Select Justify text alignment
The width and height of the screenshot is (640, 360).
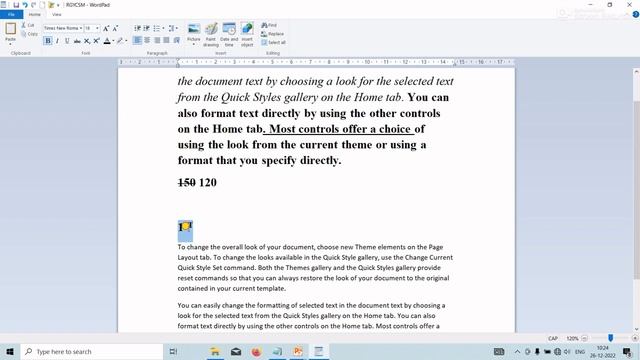coord(167,40)
